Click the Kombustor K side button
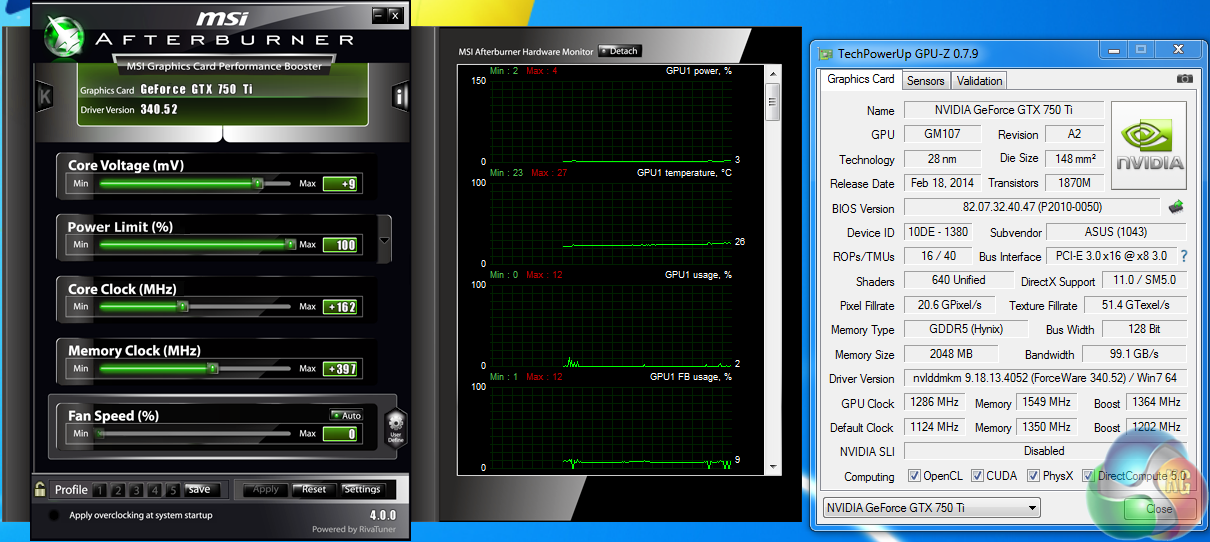Image resolution: width=1210 pixels, height=542 pixels. pyautogui.click(x=45, y=97)
